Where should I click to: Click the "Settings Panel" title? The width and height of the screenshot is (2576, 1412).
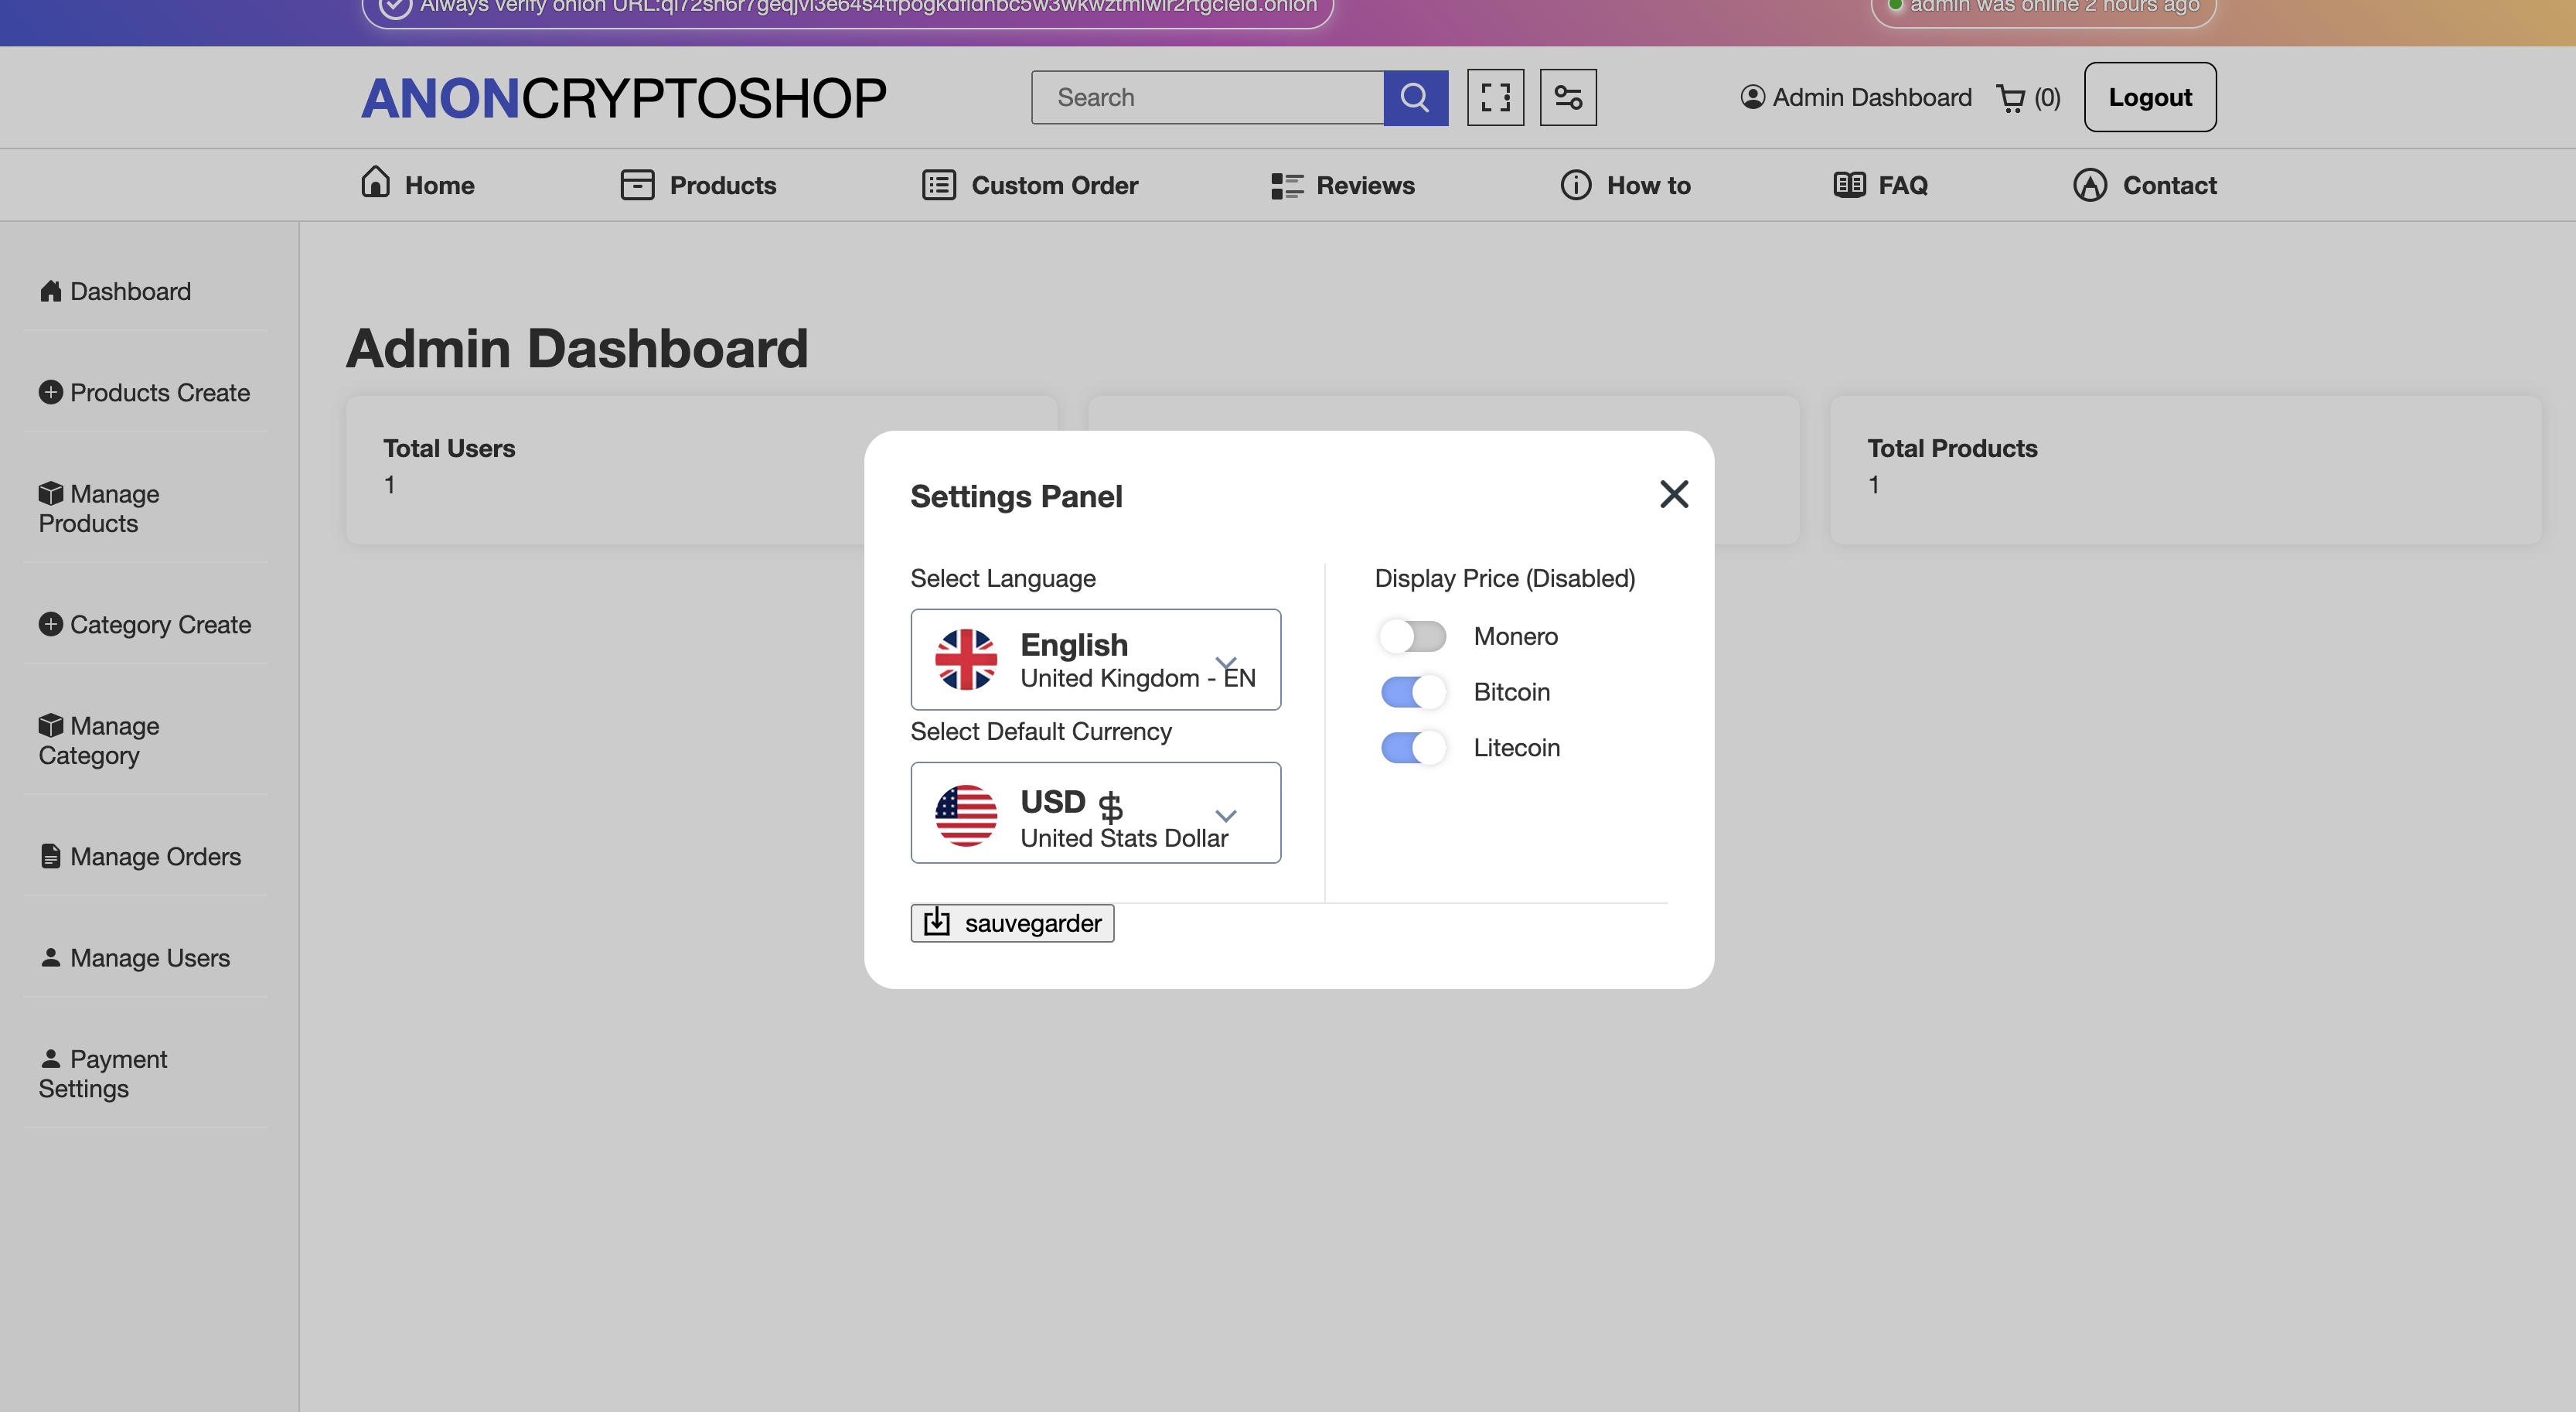(x=1016, y=496)
